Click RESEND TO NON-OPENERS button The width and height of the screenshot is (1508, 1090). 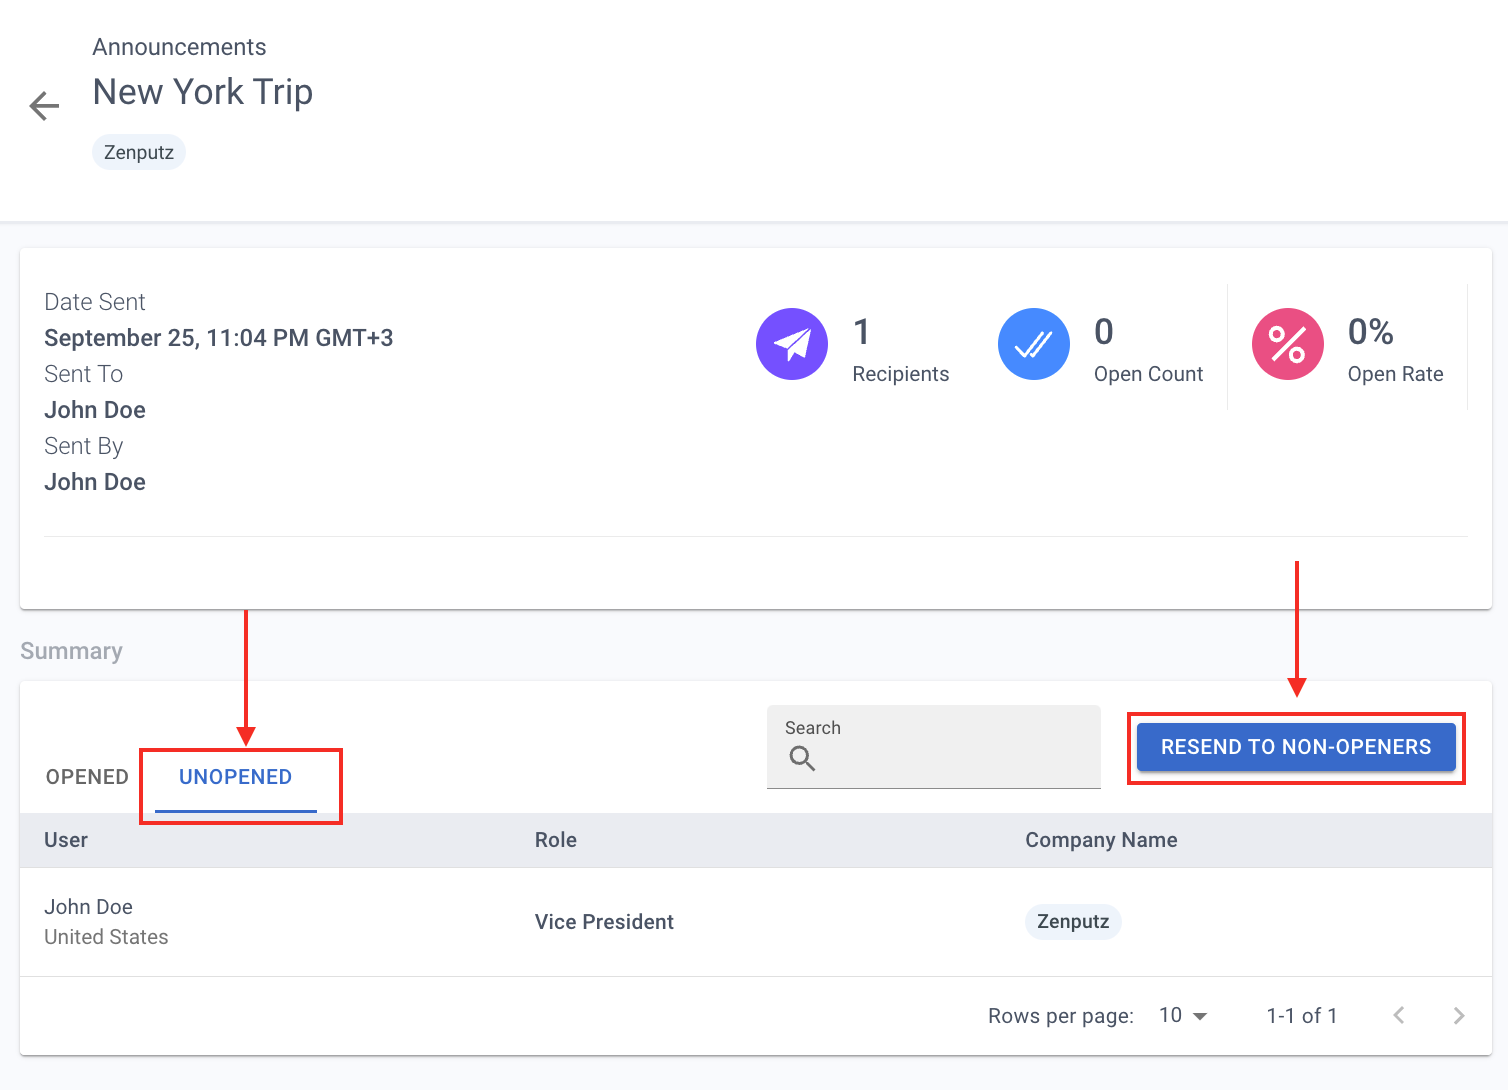(x=1296, y=747)
